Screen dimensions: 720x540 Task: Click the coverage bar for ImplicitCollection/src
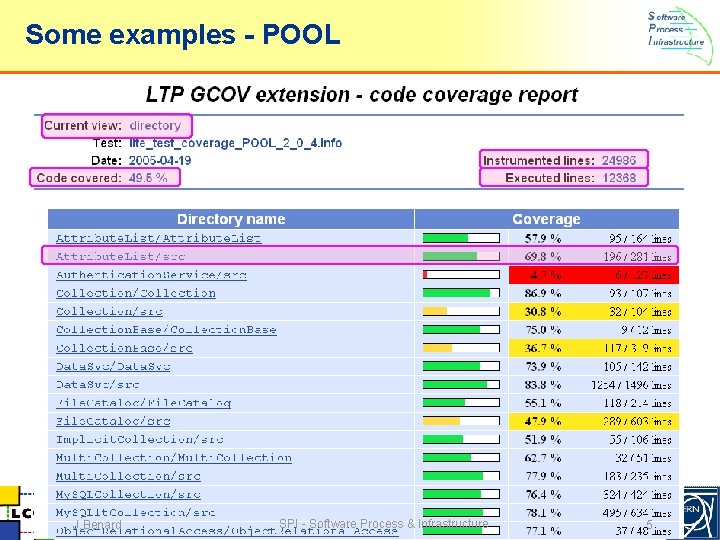(461, 439)
